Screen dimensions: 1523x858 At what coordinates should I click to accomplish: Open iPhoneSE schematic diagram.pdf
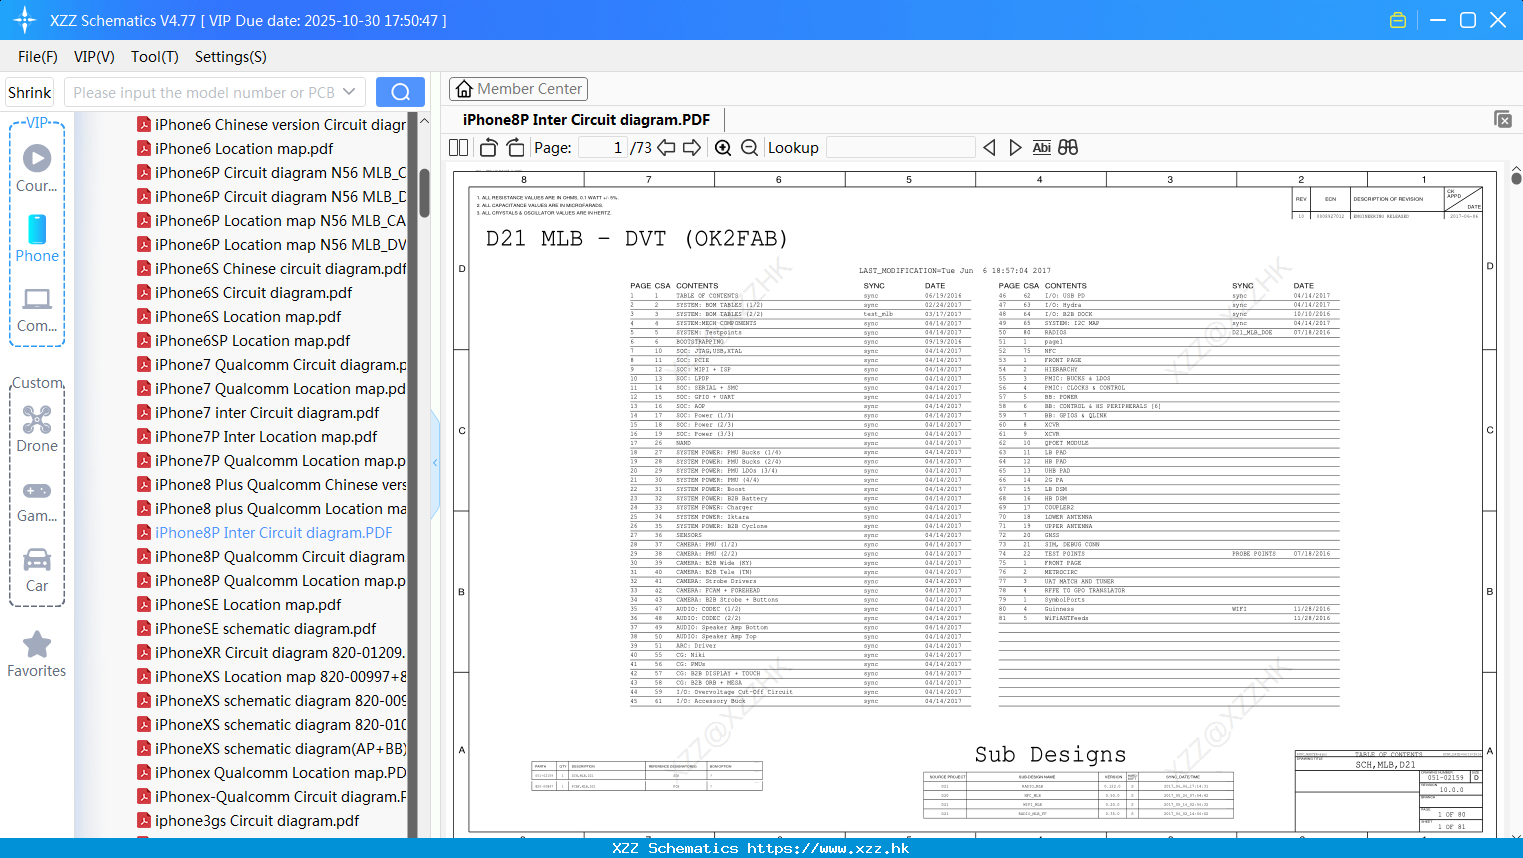[x=265, y=629]
